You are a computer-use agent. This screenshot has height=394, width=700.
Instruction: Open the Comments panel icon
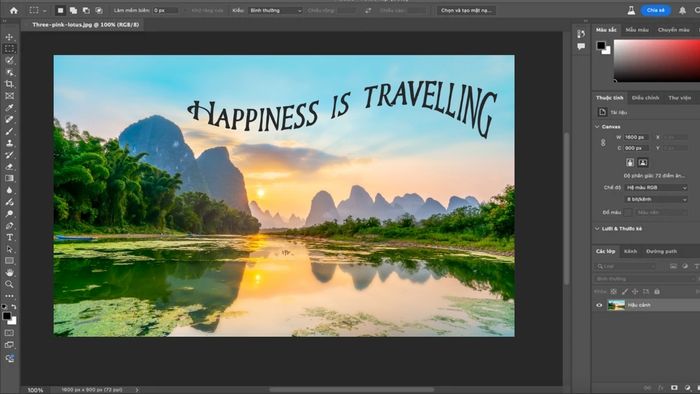pos(581,46)
